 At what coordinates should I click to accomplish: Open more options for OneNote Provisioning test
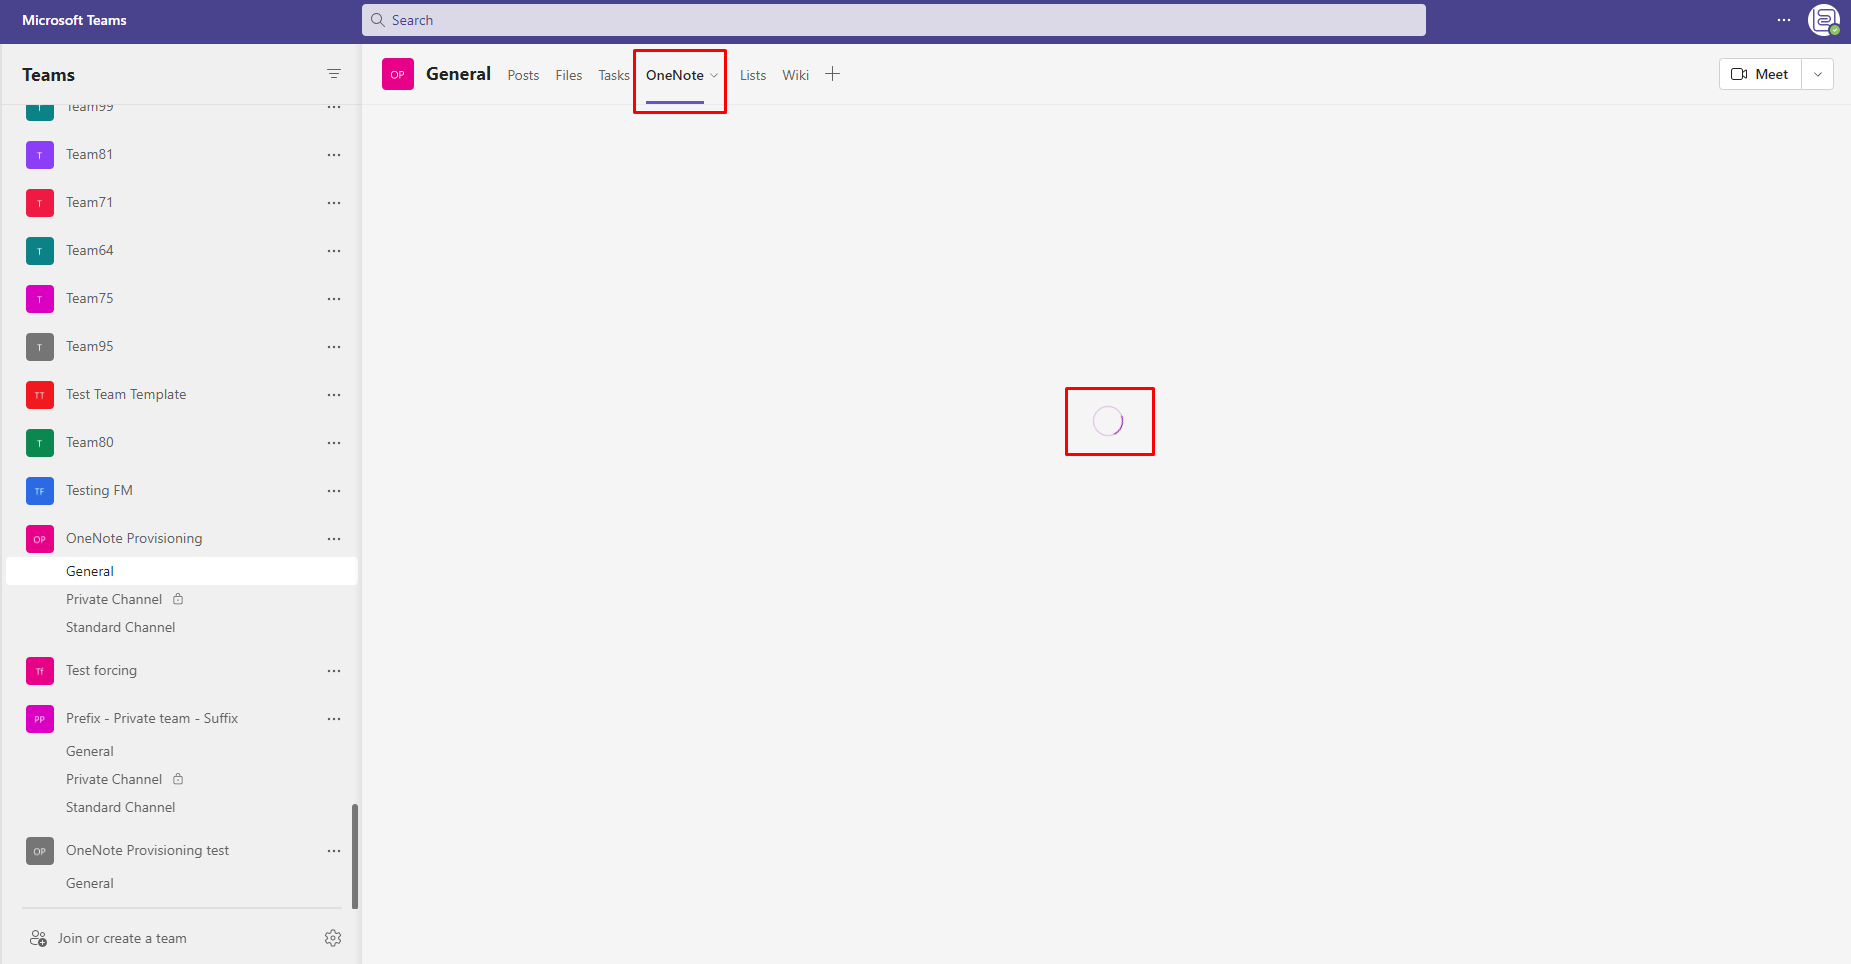(334, 851)
